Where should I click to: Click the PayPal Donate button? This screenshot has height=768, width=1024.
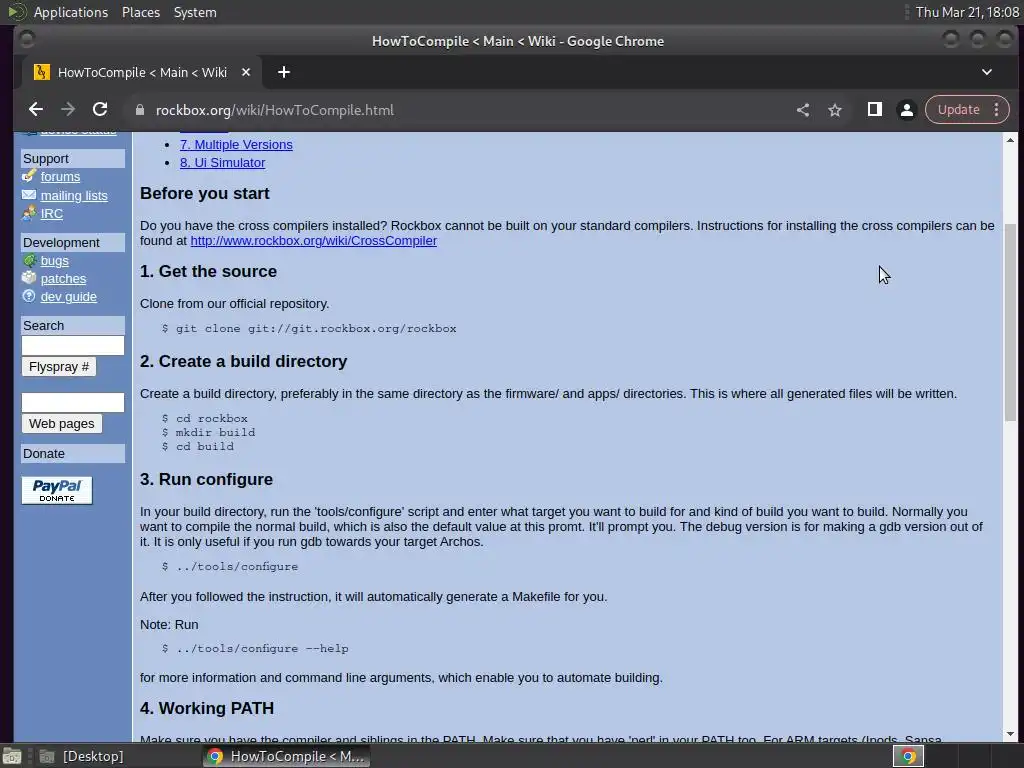(57, 490)
